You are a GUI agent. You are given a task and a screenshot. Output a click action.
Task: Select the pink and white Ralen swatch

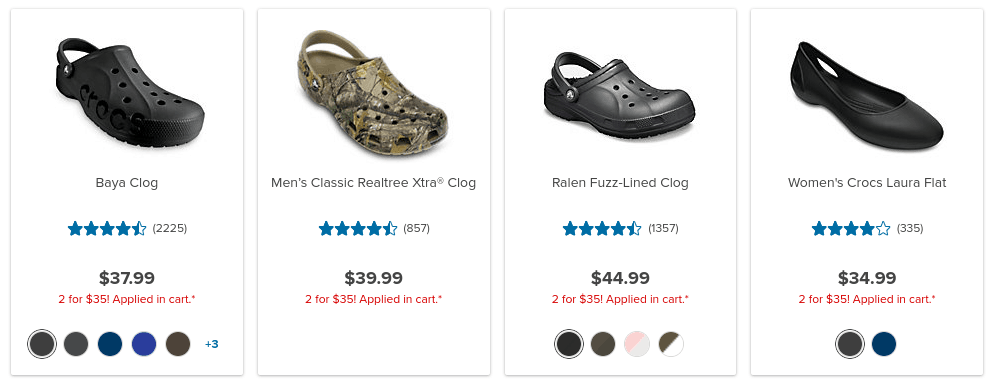[637, 344]
